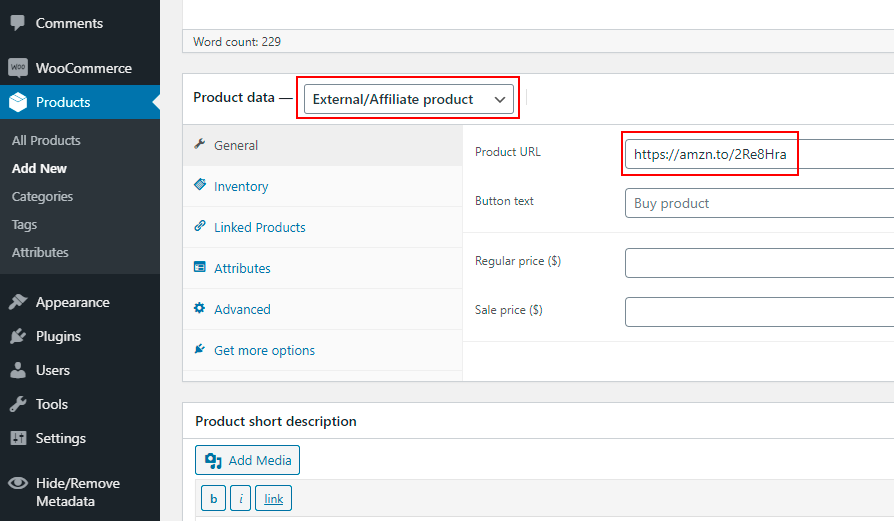The width and height of the screenshot is (894, 521).
Task: Click the gear icon beside Advanced
Action: pyautogui.click(x=200, y=308)
